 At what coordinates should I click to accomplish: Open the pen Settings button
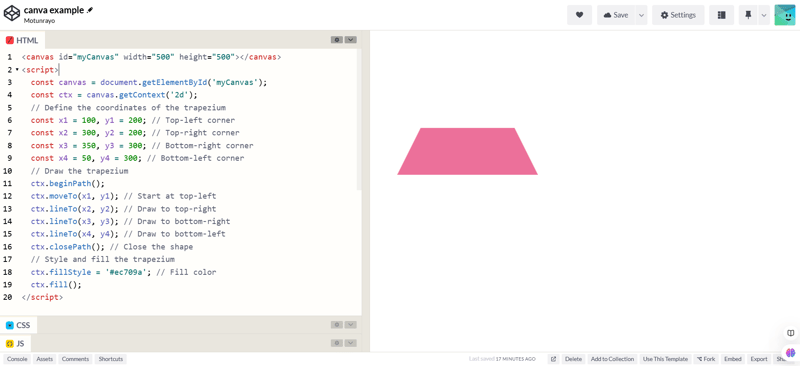678,15
